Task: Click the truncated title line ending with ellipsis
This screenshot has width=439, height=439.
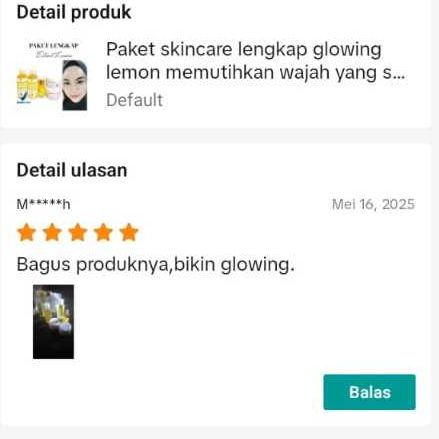Action: coord(255,72)
